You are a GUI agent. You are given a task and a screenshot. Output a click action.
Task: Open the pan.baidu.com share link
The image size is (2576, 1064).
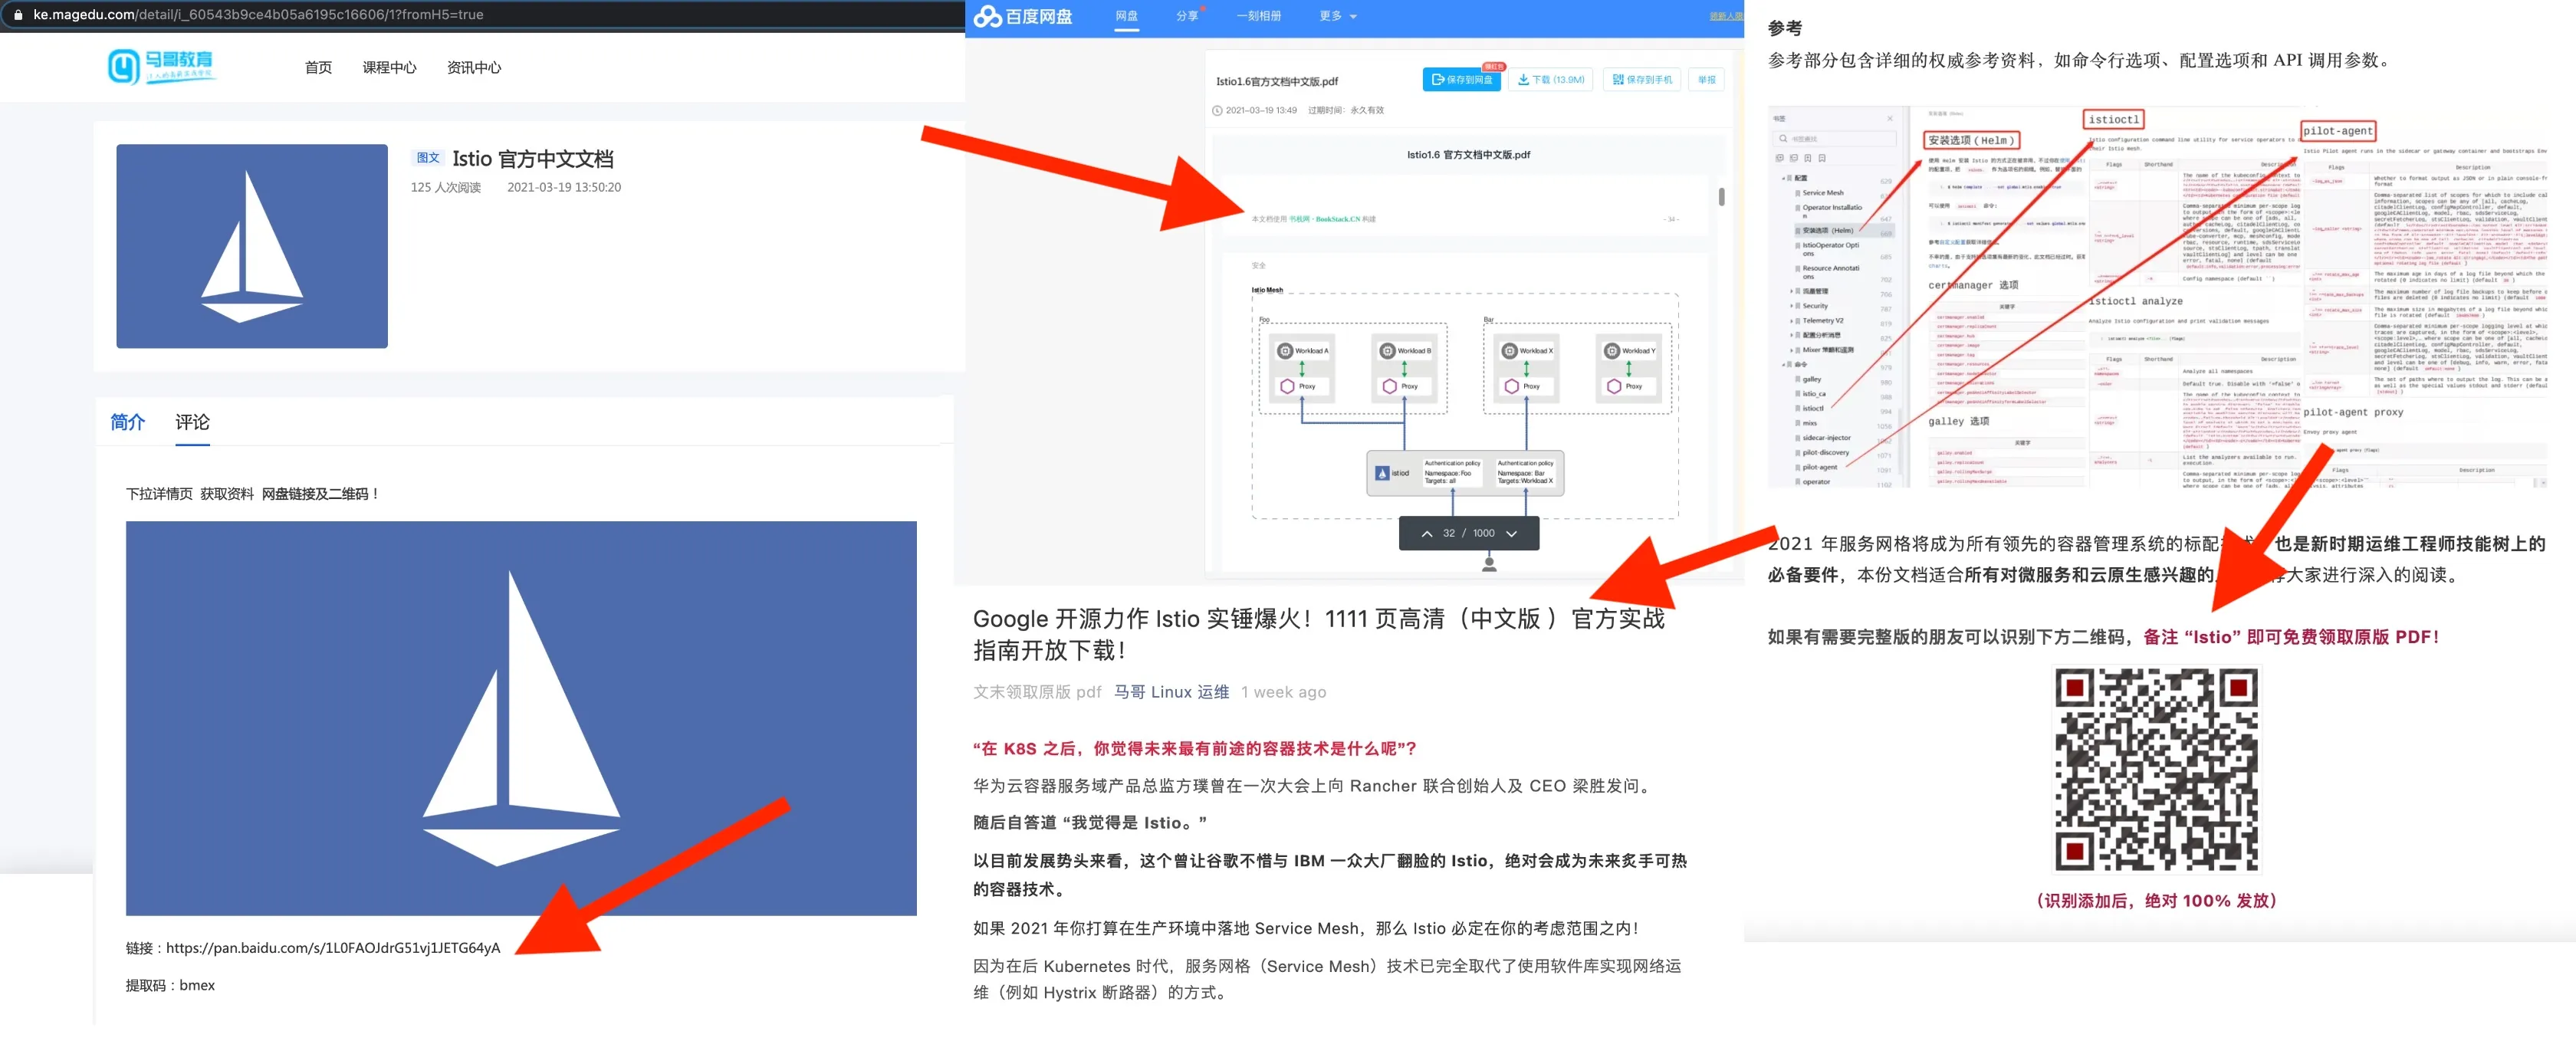[x=333, y=948]
